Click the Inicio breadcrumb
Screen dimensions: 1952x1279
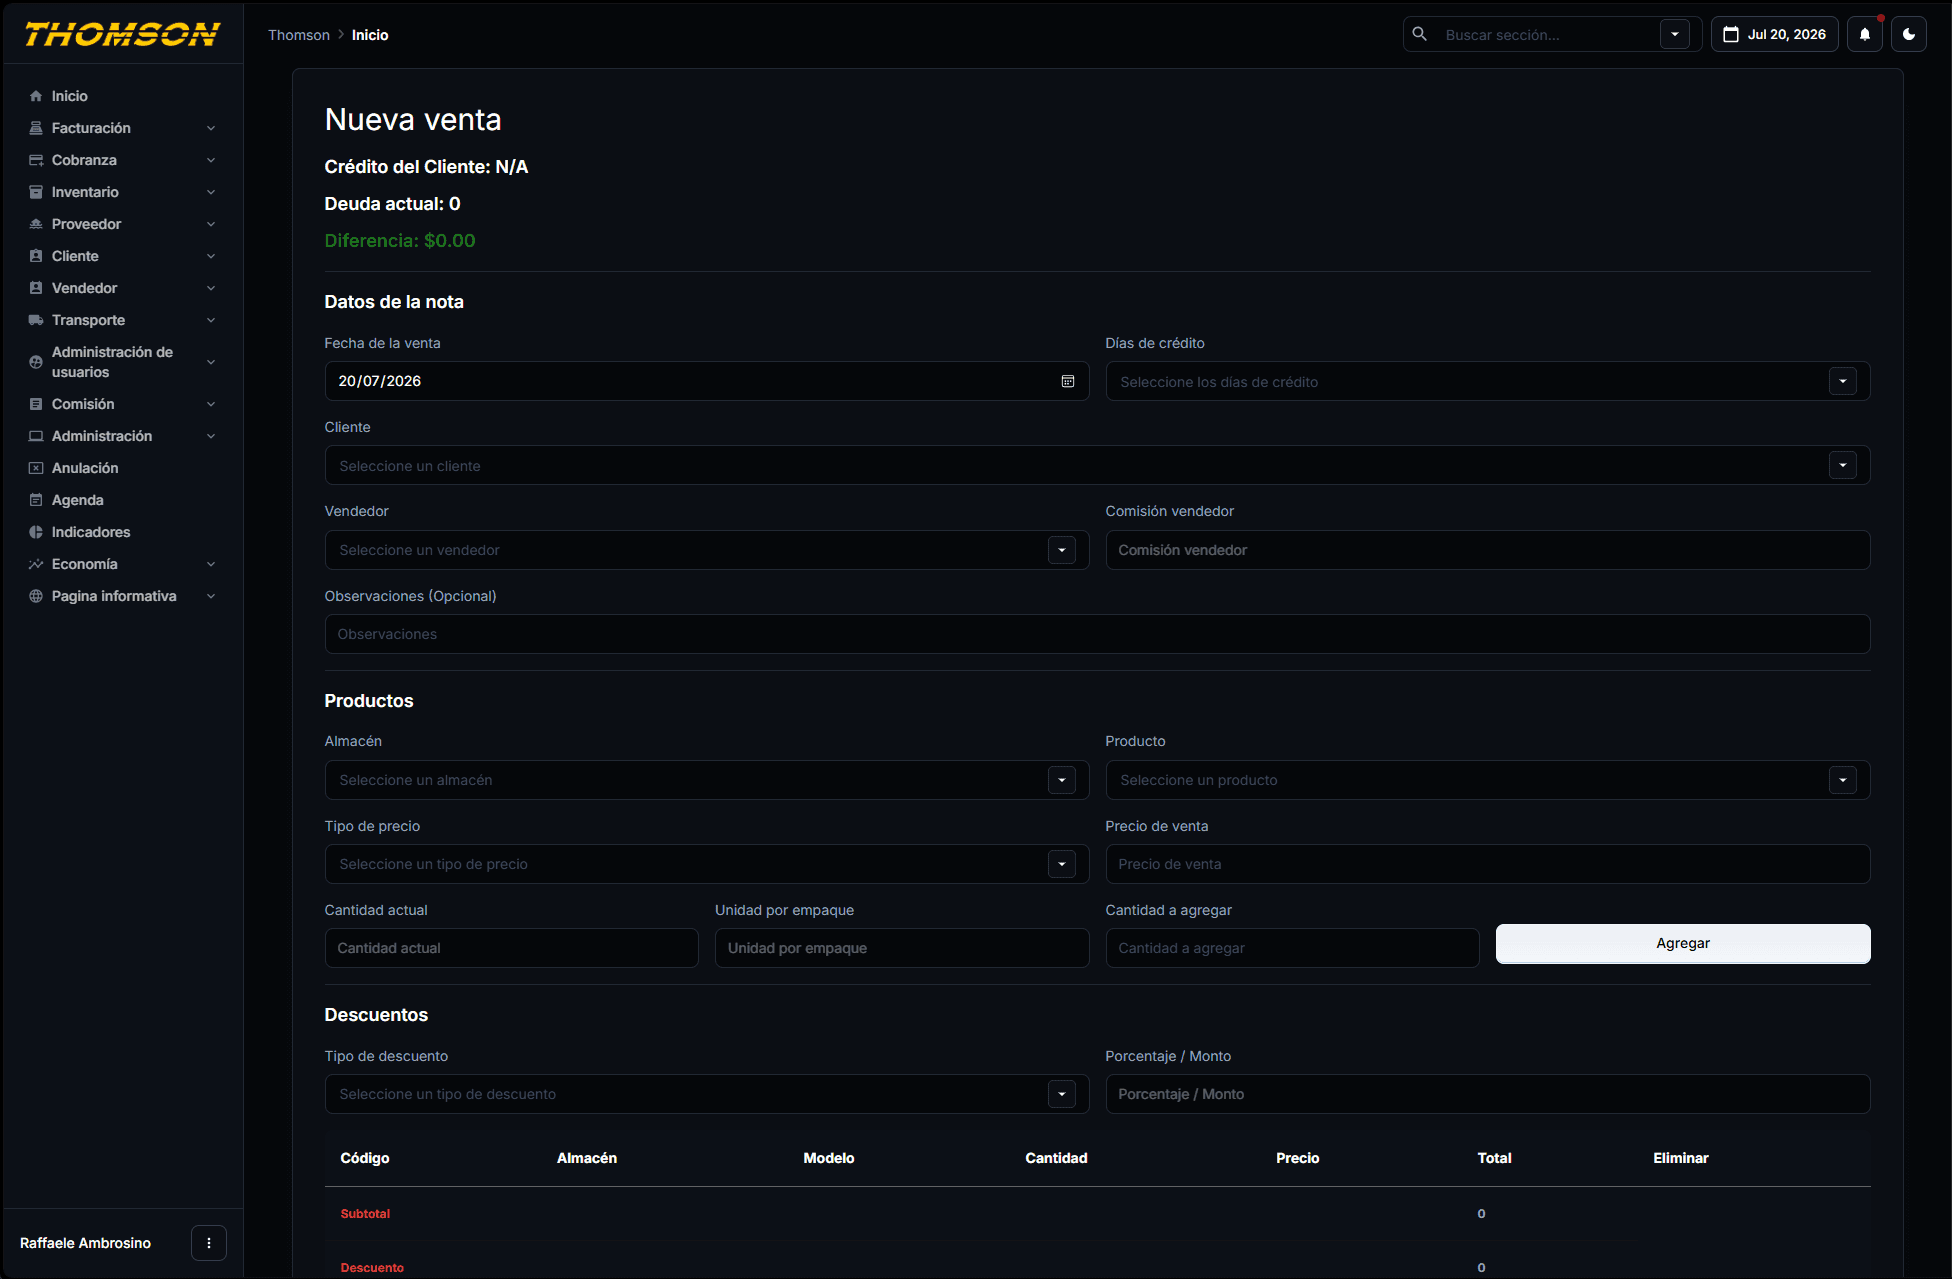[x=370, y=35]
